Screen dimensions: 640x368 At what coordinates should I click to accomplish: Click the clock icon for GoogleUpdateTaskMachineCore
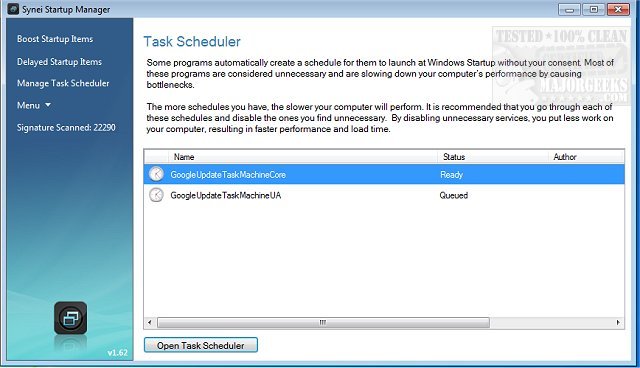tap(156, 174)
